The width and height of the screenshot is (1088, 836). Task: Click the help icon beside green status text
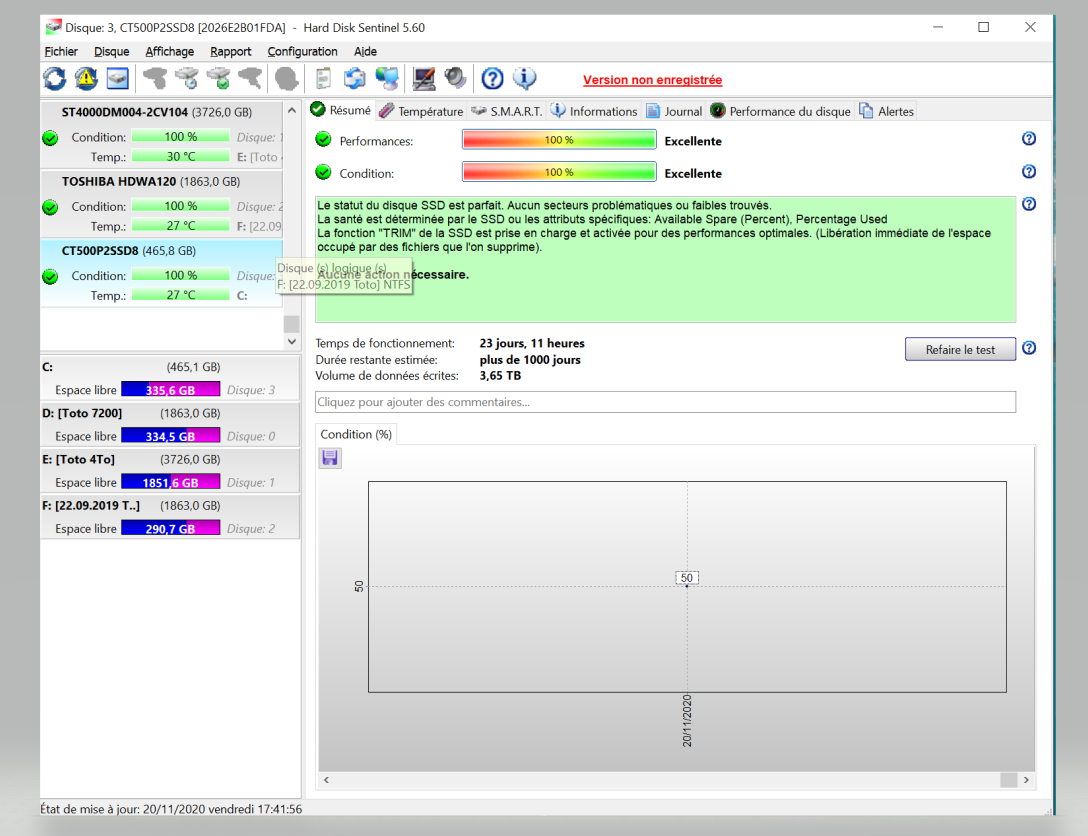pos(1029,204)
